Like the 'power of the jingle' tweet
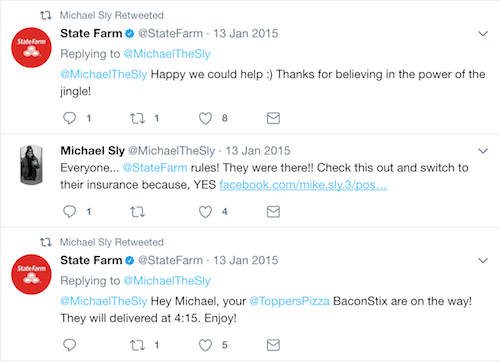 click(x=205, y=118)
